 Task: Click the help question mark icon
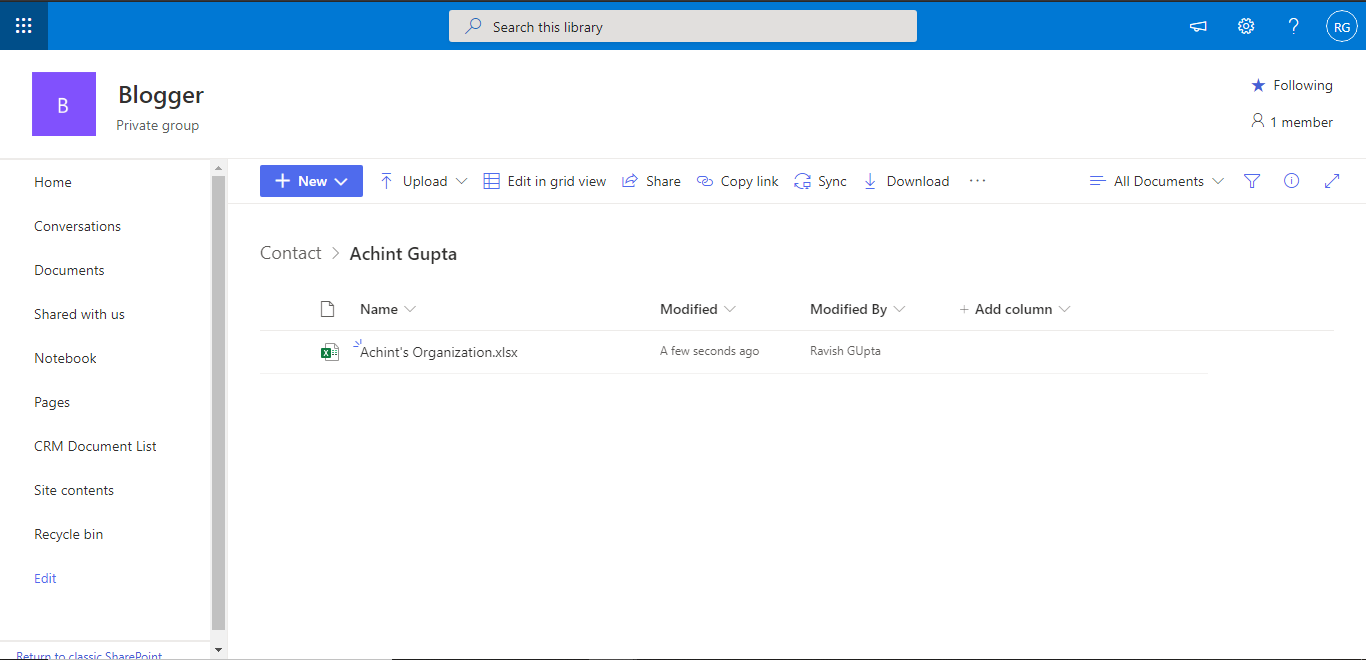click(1294, 27)
